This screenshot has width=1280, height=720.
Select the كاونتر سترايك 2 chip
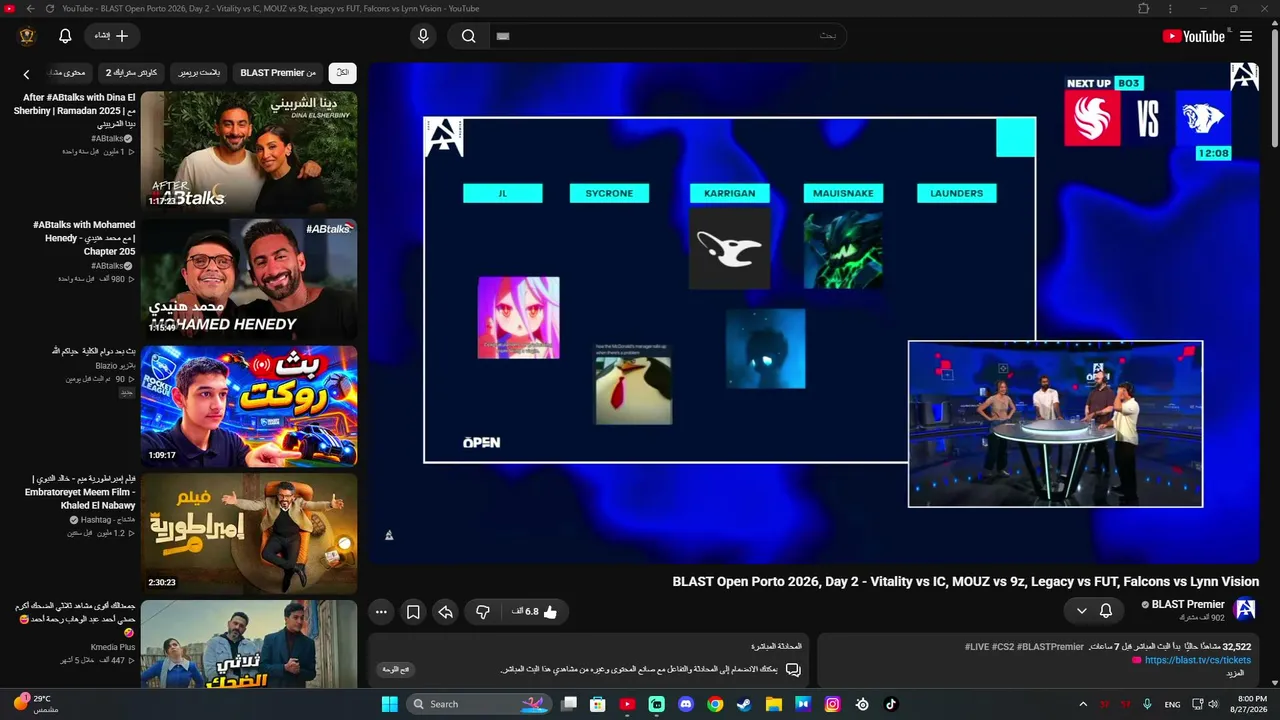(132, 73)
